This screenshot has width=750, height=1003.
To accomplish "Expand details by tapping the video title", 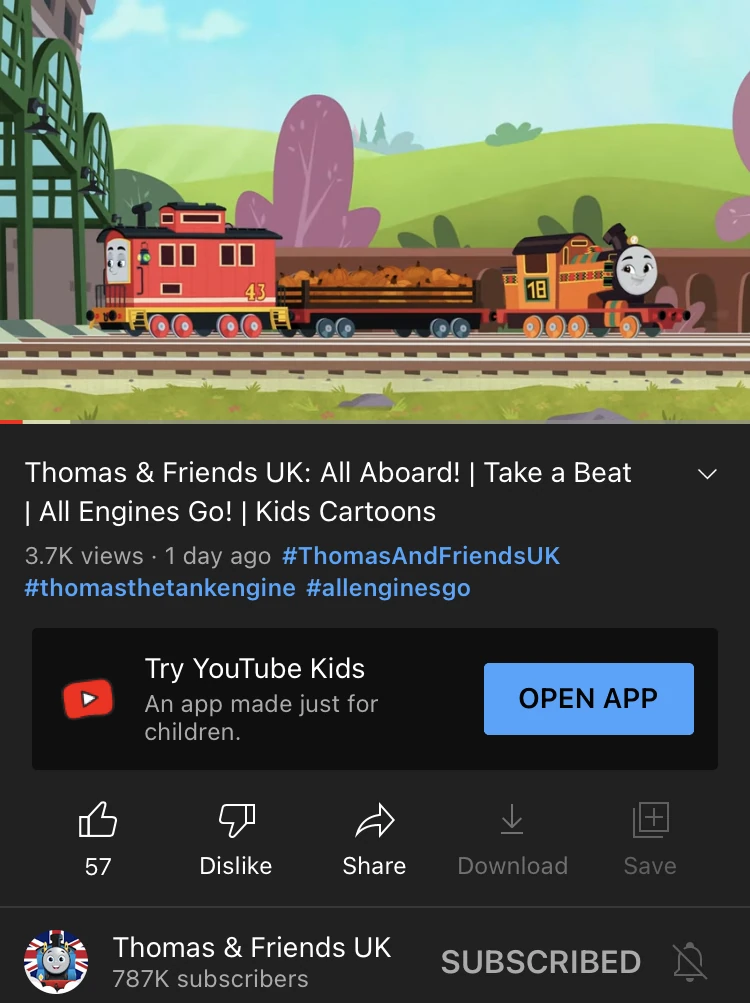I will 328,492.
